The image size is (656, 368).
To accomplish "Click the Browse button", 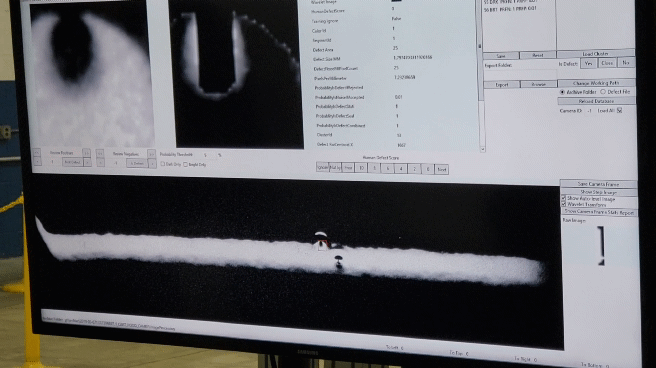I will 538,84.
